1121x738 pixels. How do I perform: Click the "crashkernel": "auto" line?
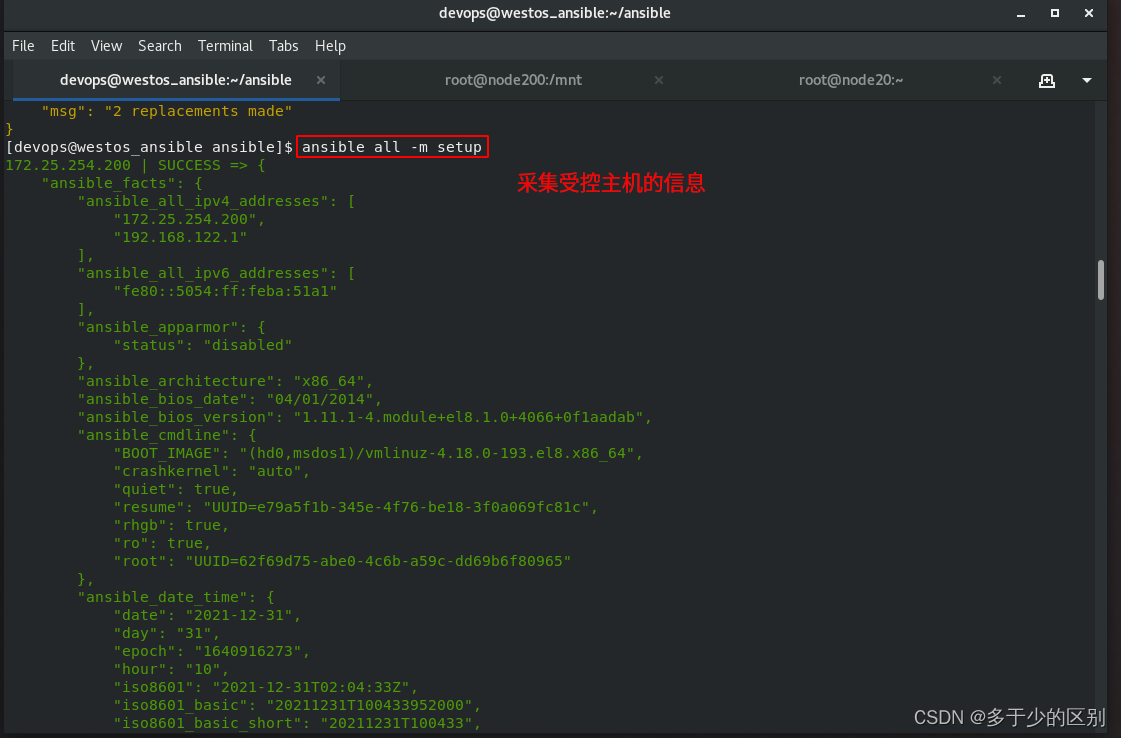coord(212,471)
